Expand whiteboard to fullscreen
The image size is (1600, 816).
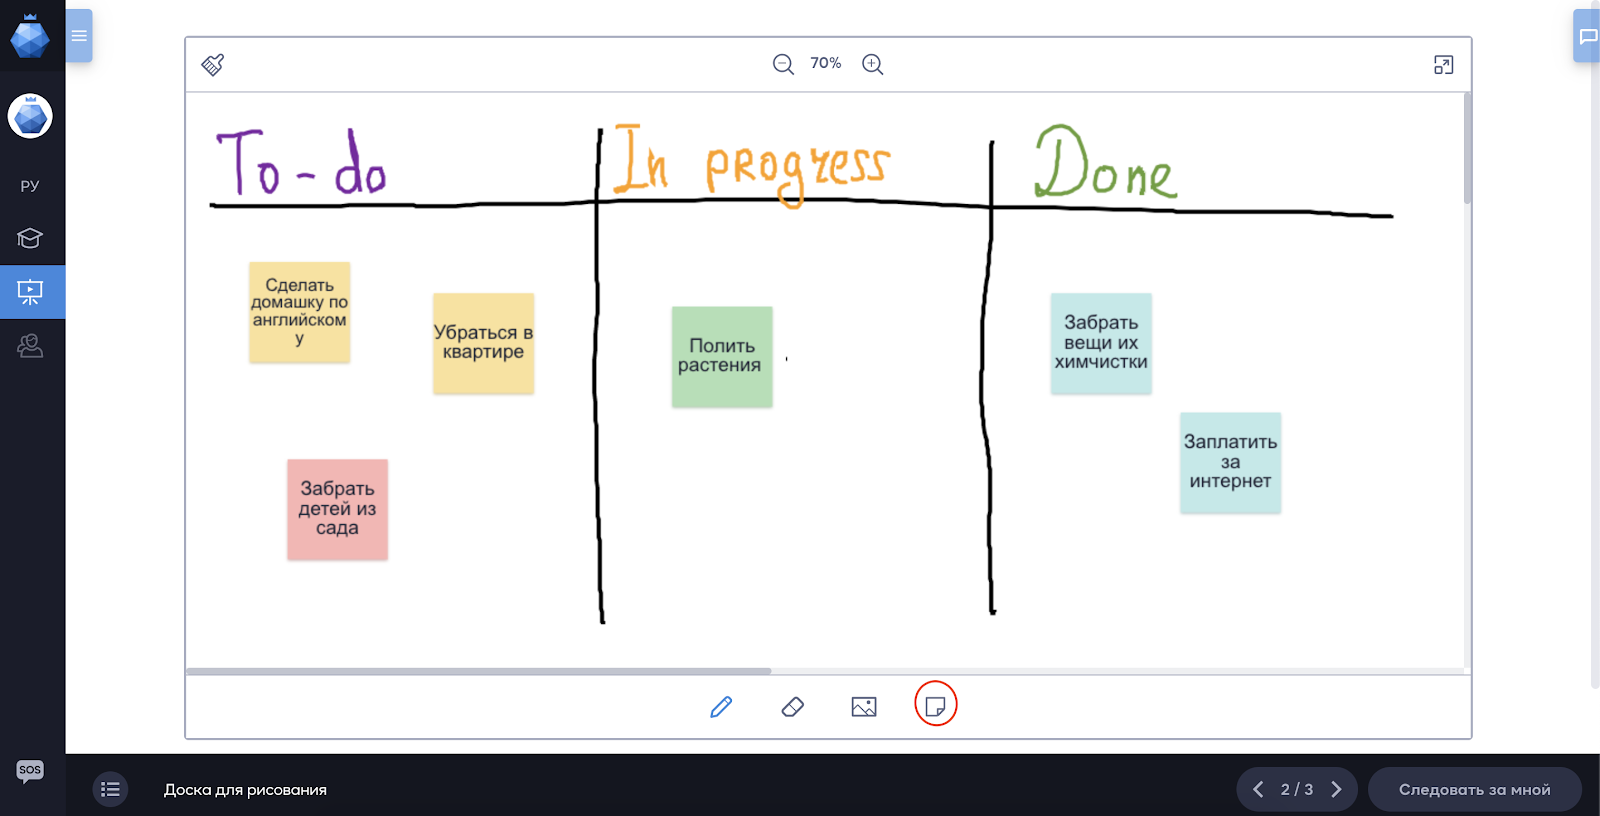[x=1443, y=65]
